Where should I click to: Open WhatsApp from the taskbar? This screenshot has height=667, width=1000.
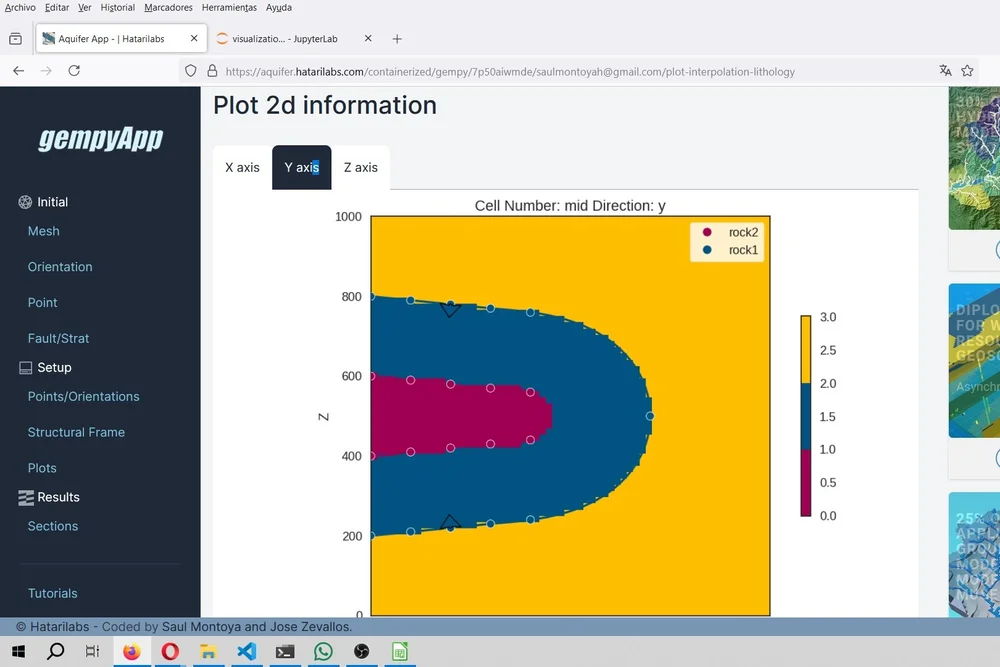click(323, 651)
